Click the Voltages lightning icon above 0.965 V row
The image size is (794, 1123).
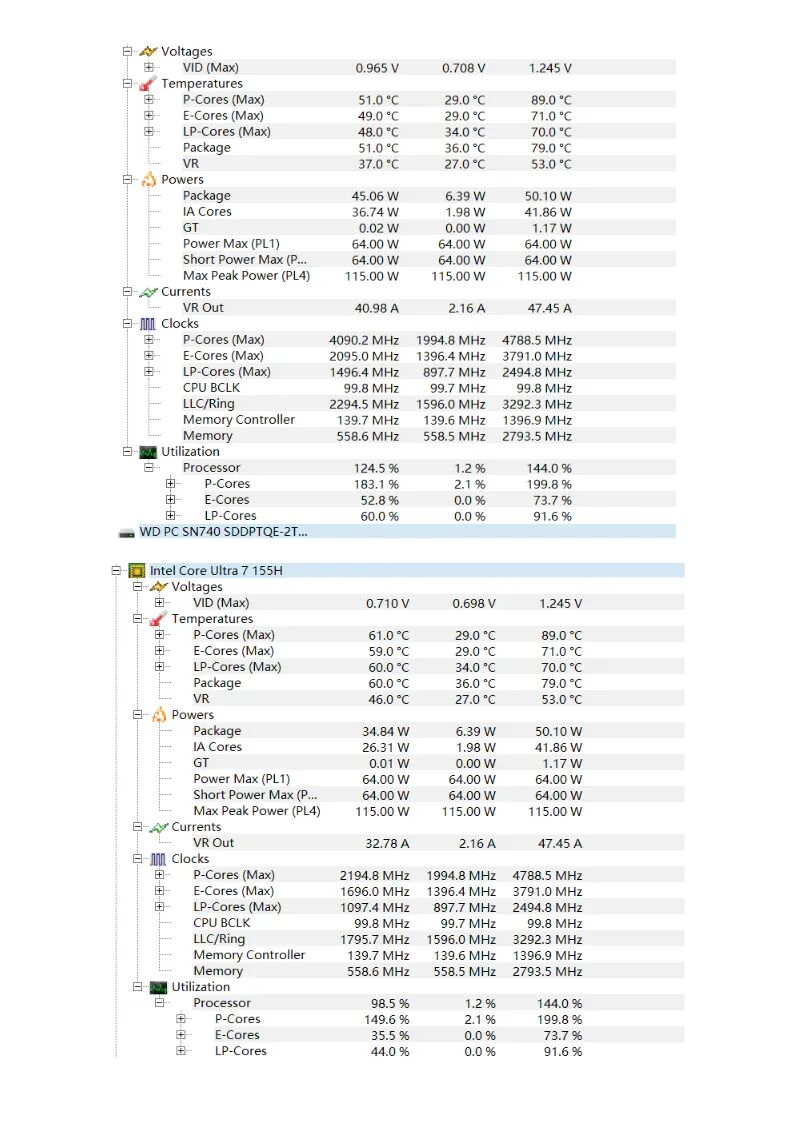click(148, 52)
